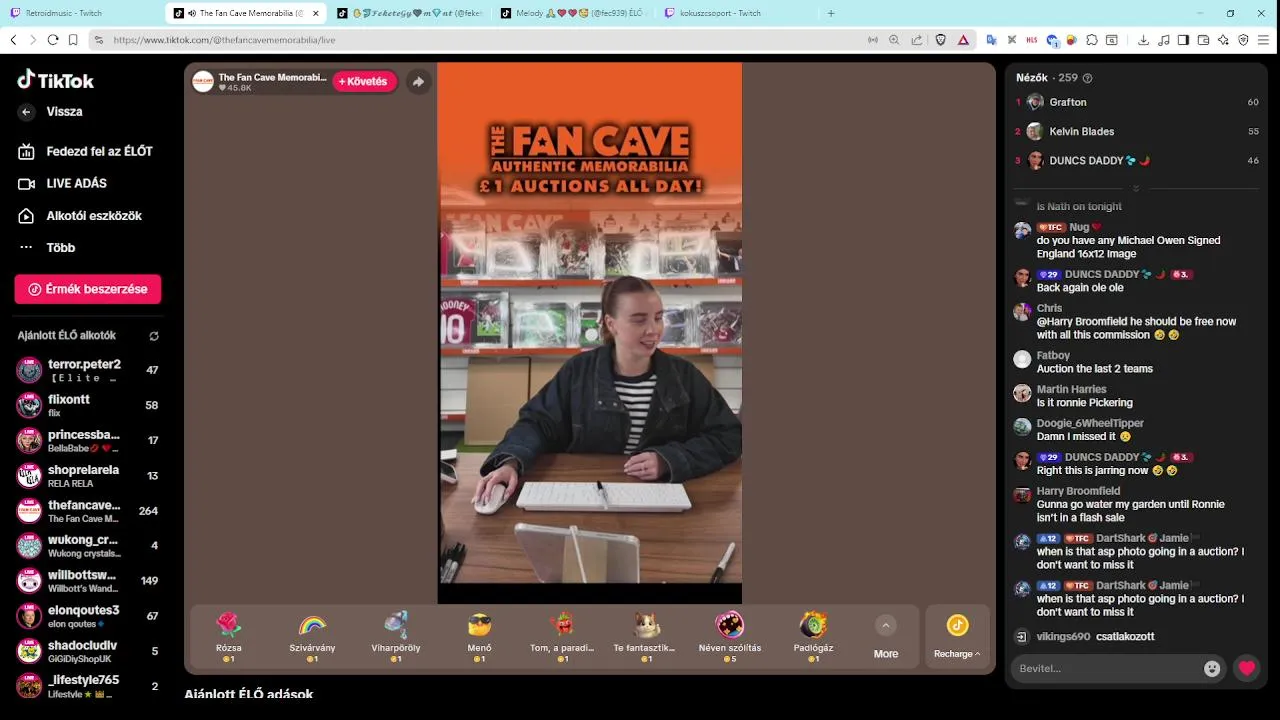
Task: Open Kelvin Blades viewer profile
Action: pos(1136,131)
